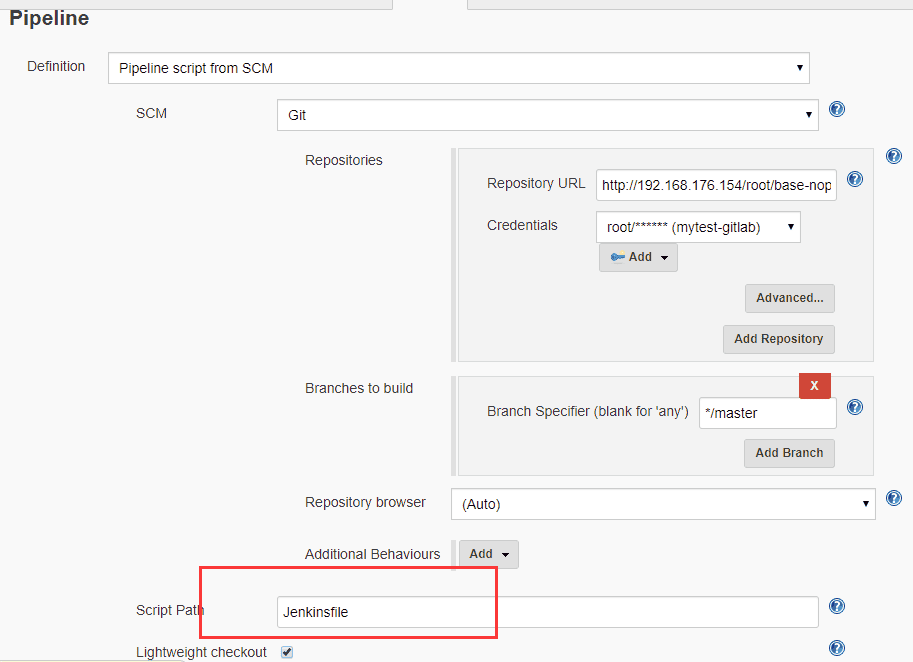
Task: Focus the Repository URL text field
Action: (716, 185)
